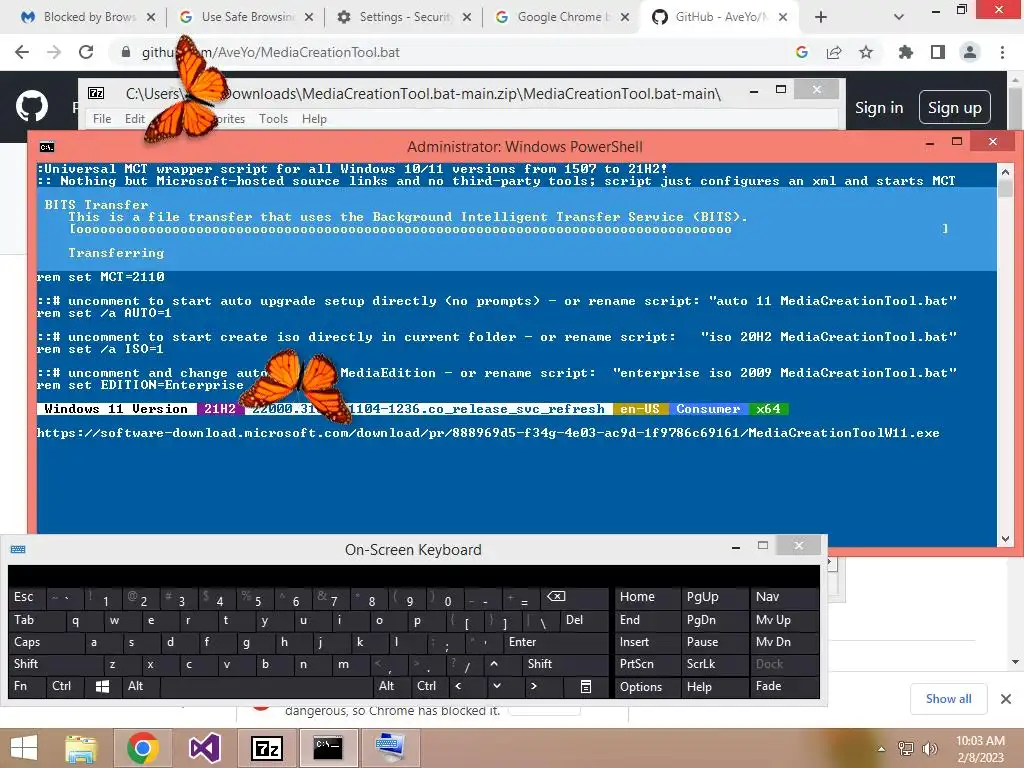The width and height of the screenshot is (1024, 768).
Task: Open PowerShell window system menu icon
Action: click(47, 147)
